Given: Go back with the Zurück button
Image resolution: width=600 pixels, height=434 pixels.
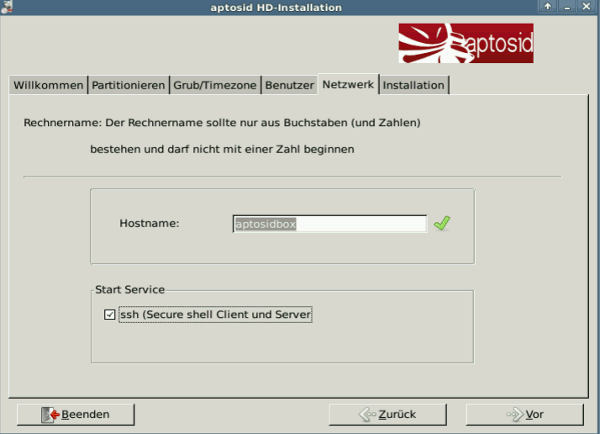Looking at the screenshot, I should coord(388,414).
